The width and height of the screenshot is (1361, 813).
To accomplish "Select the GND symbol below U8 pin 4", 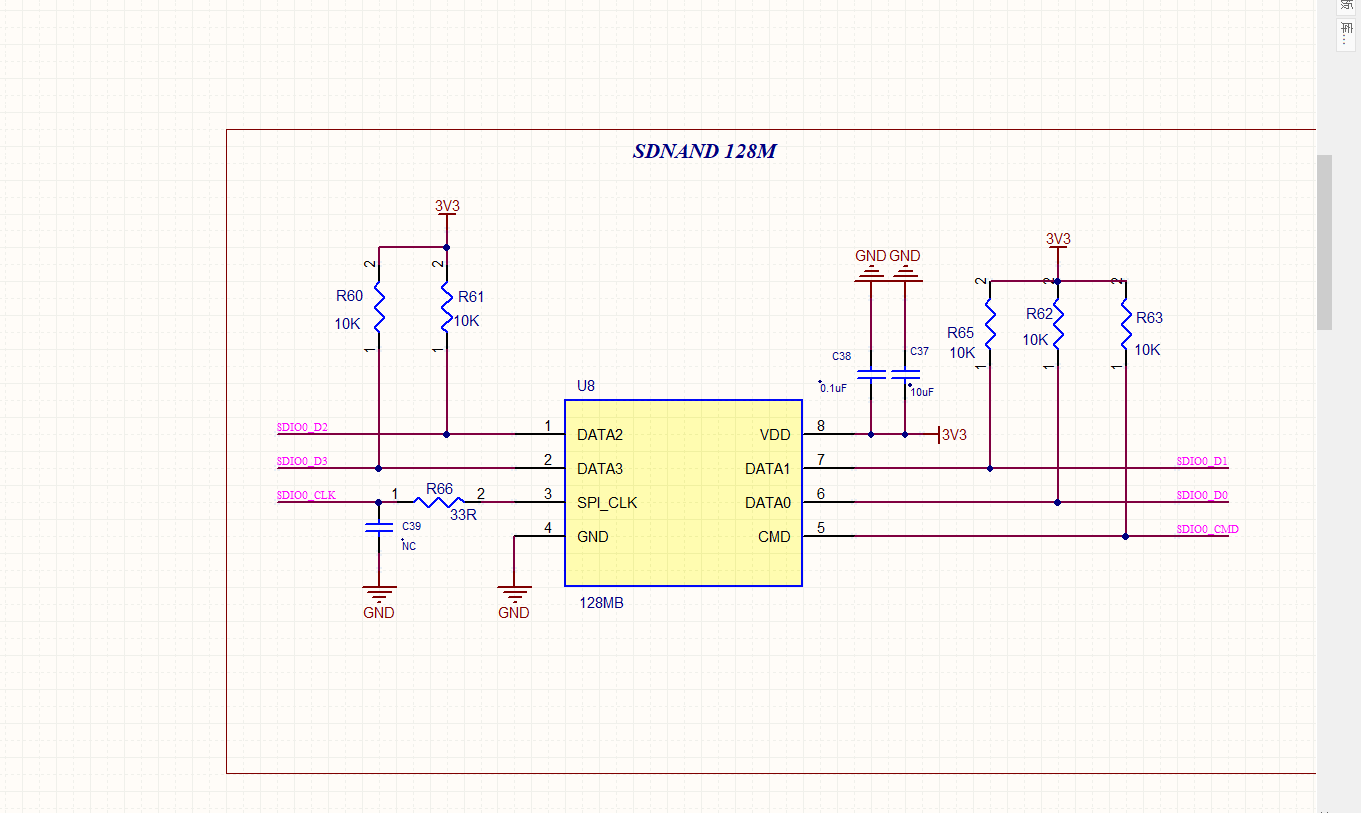I will (514, 600).
